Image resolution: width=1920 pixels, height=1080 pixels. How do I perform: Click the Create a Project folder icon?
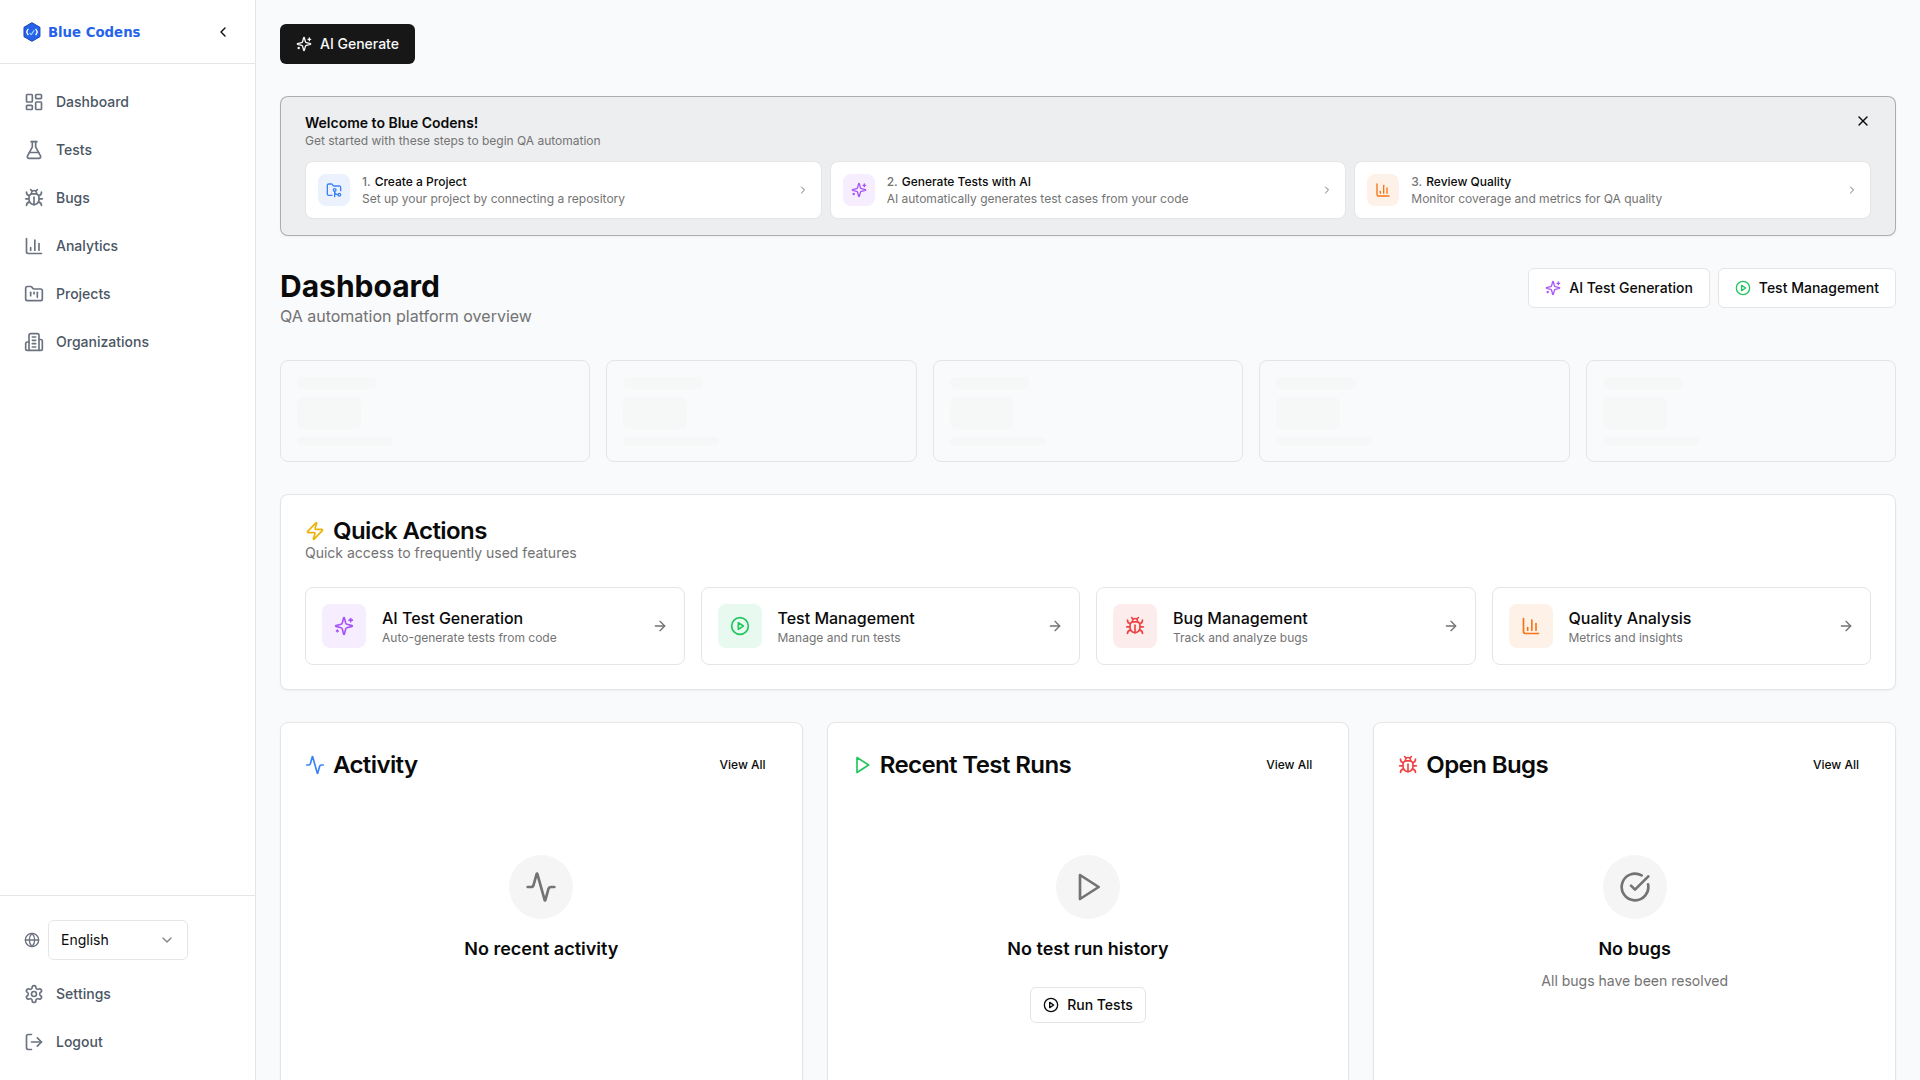click(x=334, y=190)
